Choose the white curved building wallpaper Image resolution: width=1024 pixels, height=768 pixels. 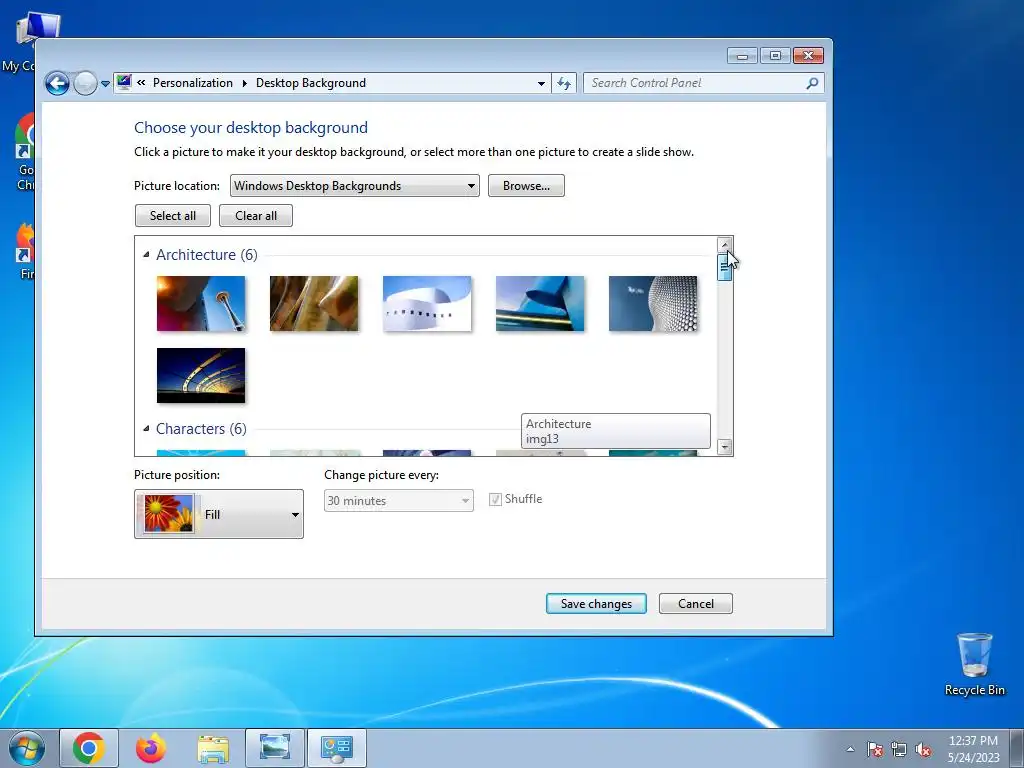coord(427,304)
